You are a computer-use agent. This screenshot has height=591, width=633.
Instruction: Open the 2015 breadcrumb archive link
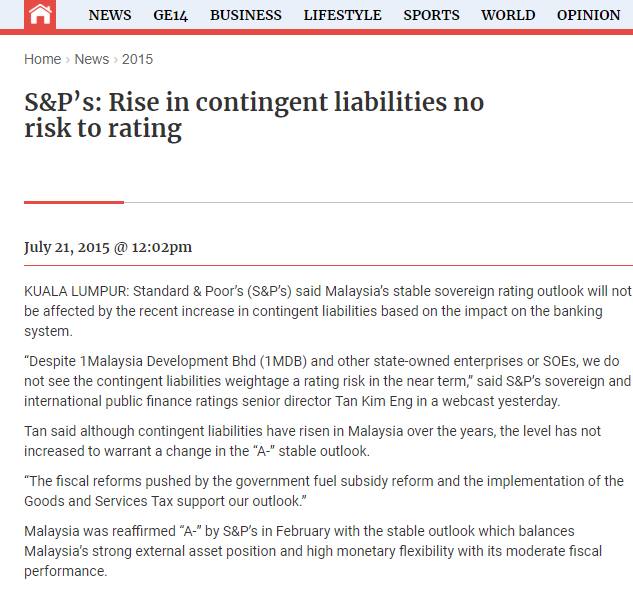[x=137, y=59]
